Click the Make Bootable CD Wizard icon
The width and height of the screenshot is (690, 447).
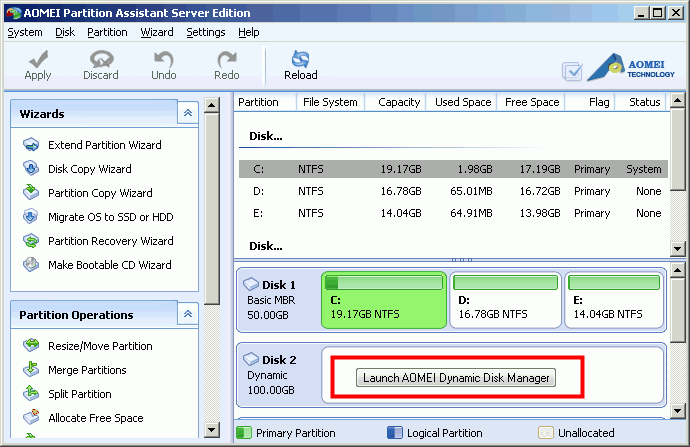coord(31,264)
